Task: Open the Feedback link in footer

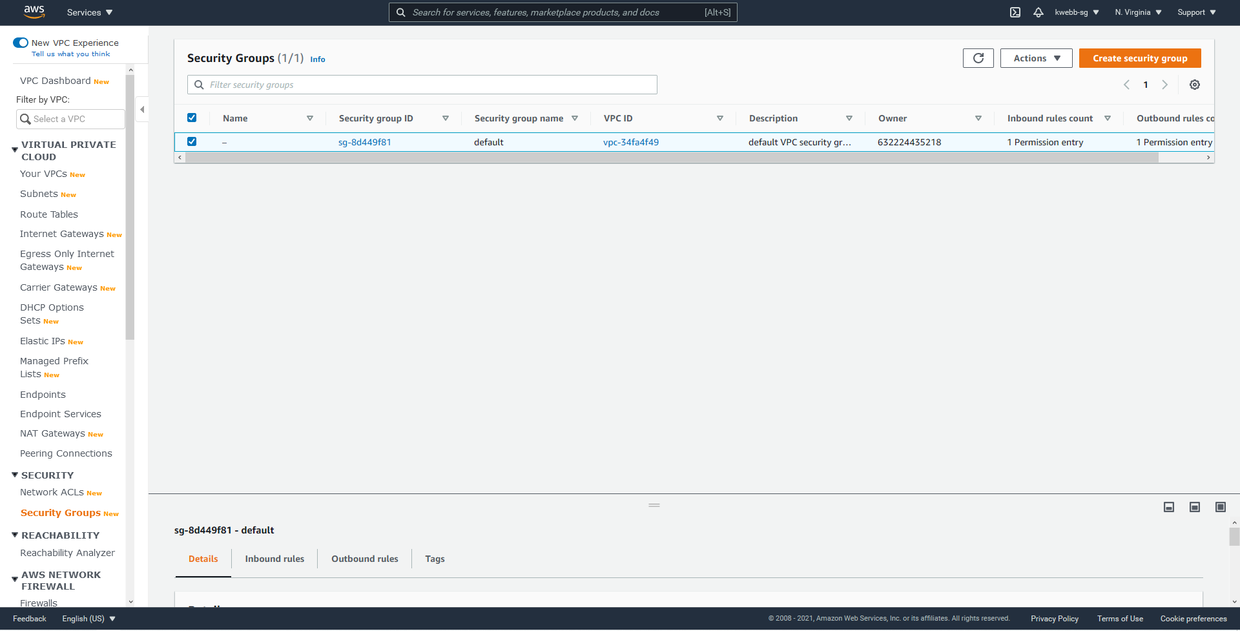Action: pyautogui.click(x=30, y=619)
